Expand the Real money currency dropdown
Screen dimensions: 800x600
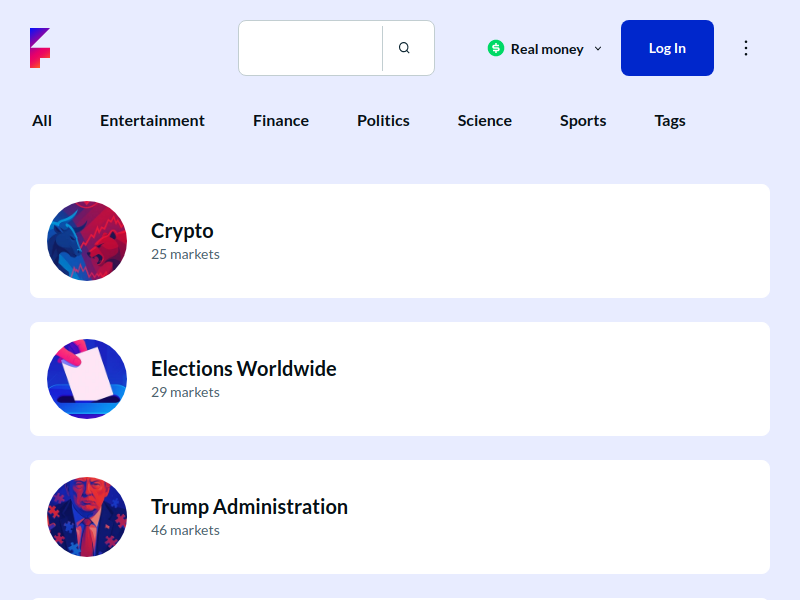click(x=546, y=49)
